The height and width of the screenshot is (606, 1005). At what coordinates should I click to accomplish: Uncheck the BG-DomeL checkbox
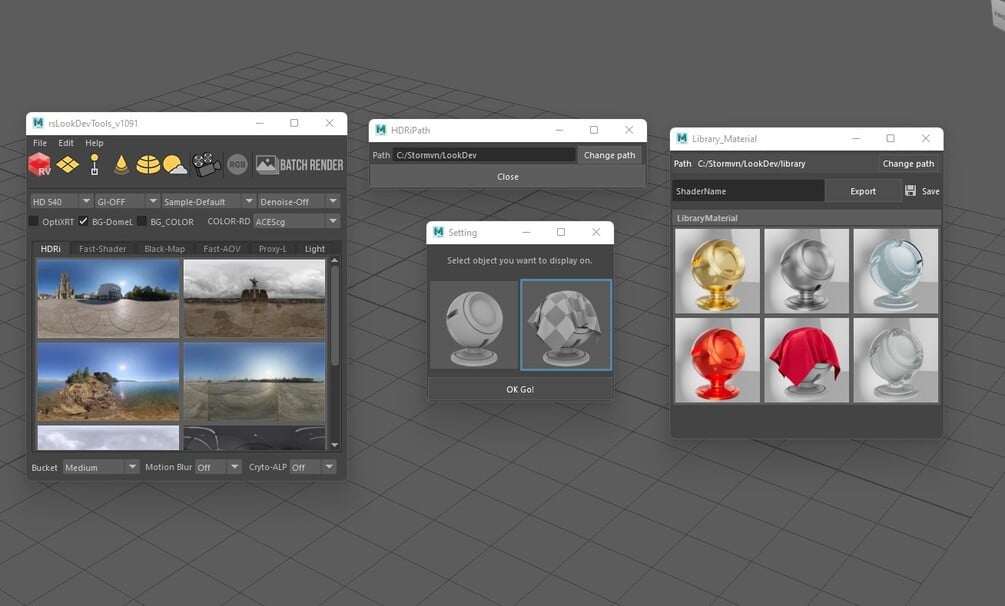point(83,221)
